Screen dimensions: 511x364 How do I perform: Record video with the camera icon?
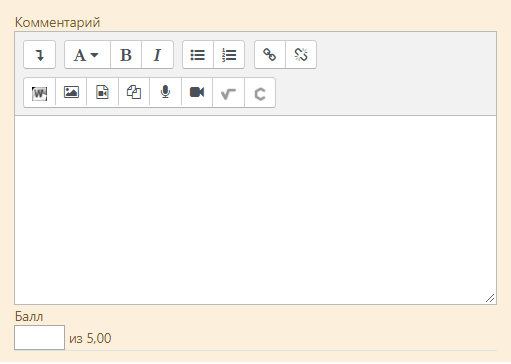tap(197, 93)
